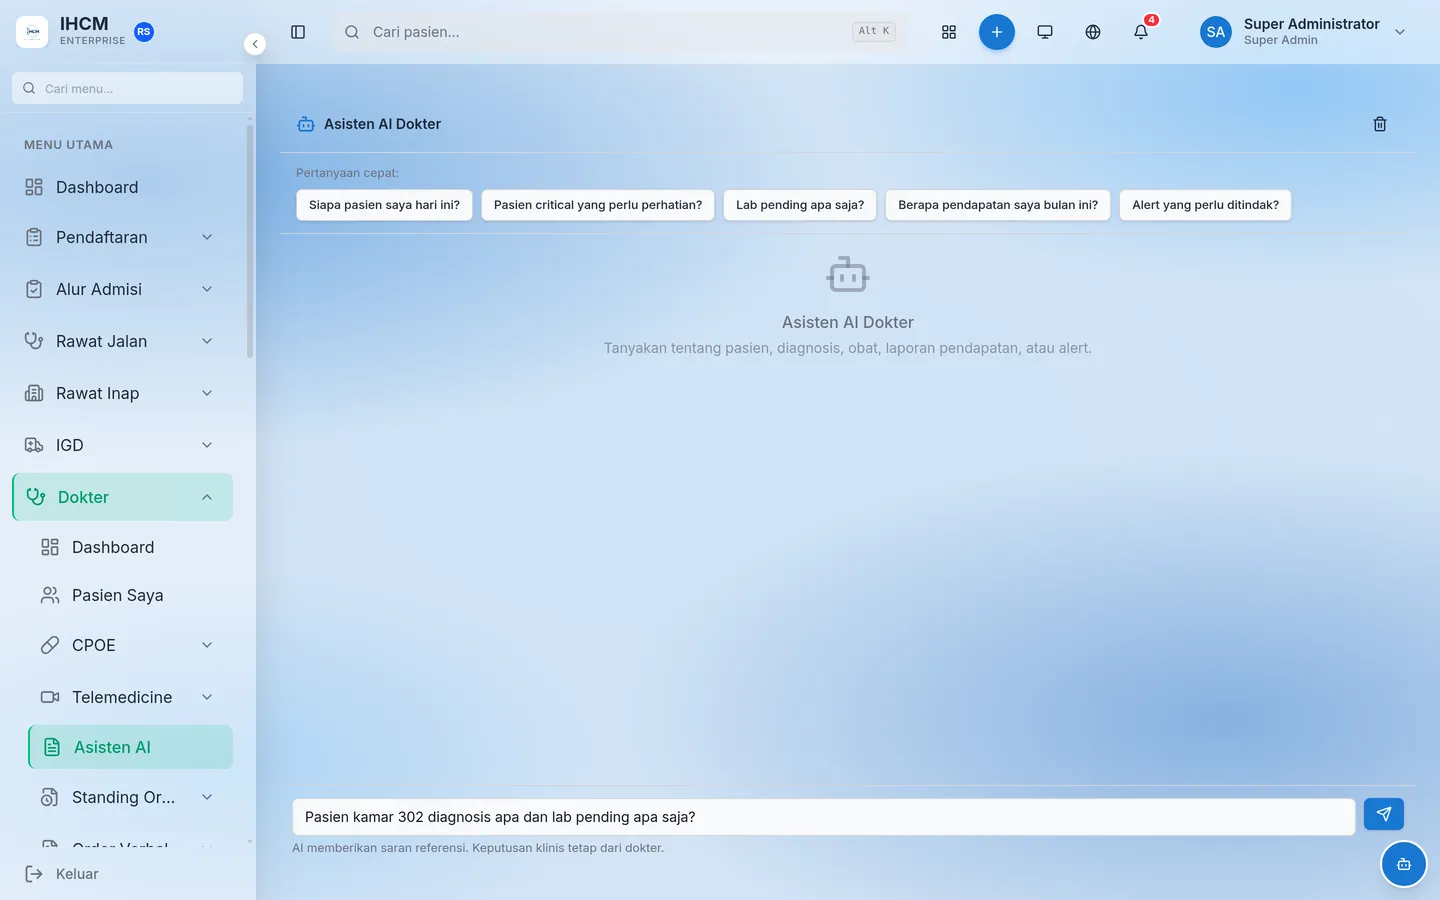Screen dimensions: 1440x900
Task: Open Dokter's Dashboard submenu item
Action: pyautogui.click(x=130, y=547)
